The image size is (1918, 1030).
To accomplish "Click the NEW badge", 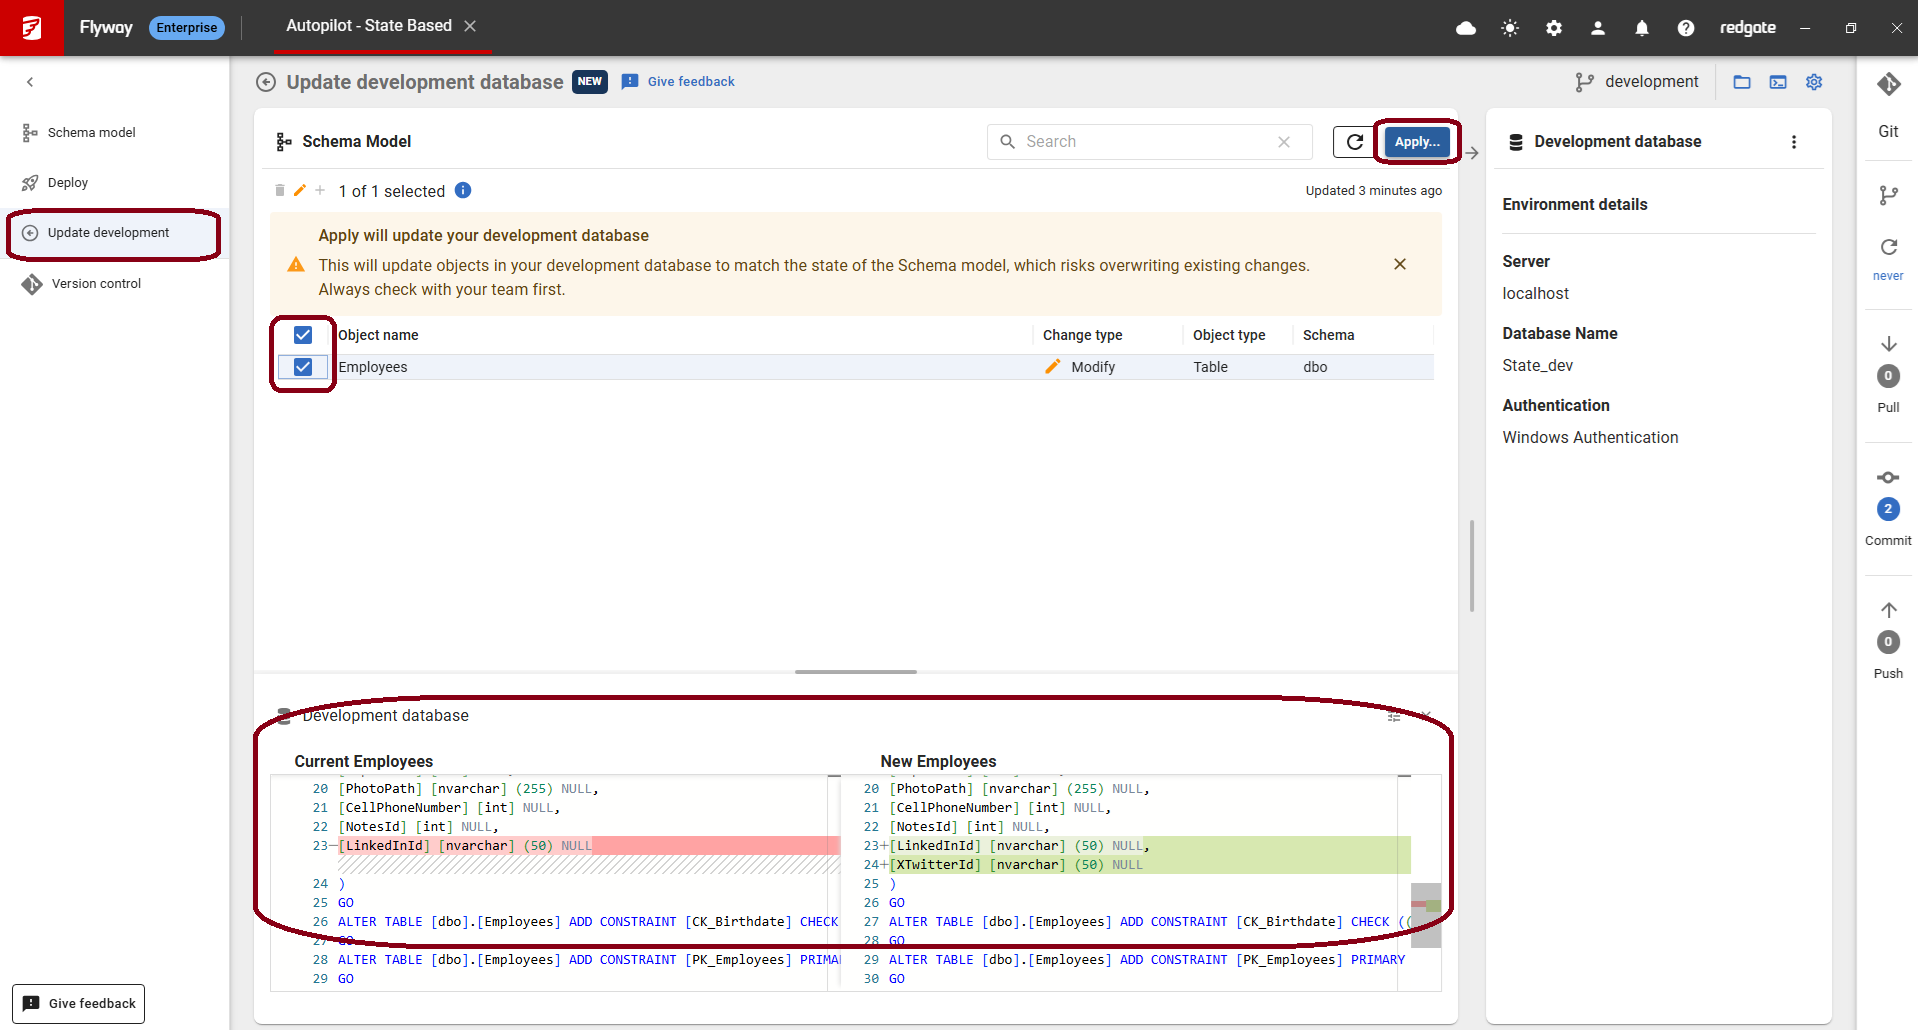I will pyautogui.click(x=590, y=82).
